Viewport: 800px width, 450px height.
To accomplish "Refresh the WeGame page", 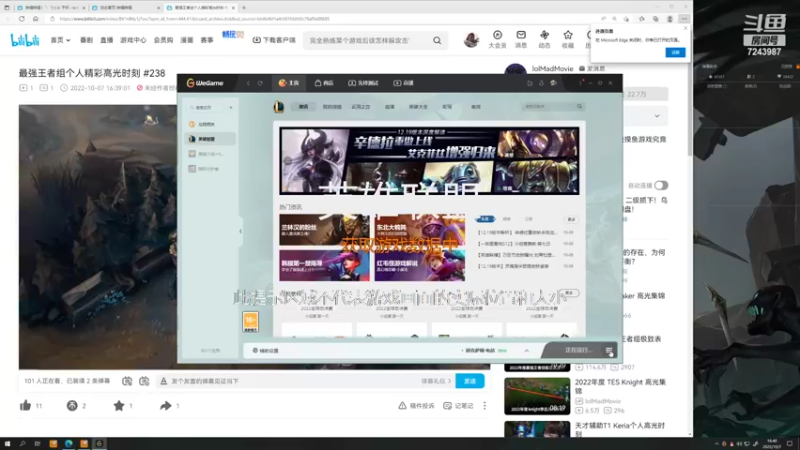I will coord(260,83).
